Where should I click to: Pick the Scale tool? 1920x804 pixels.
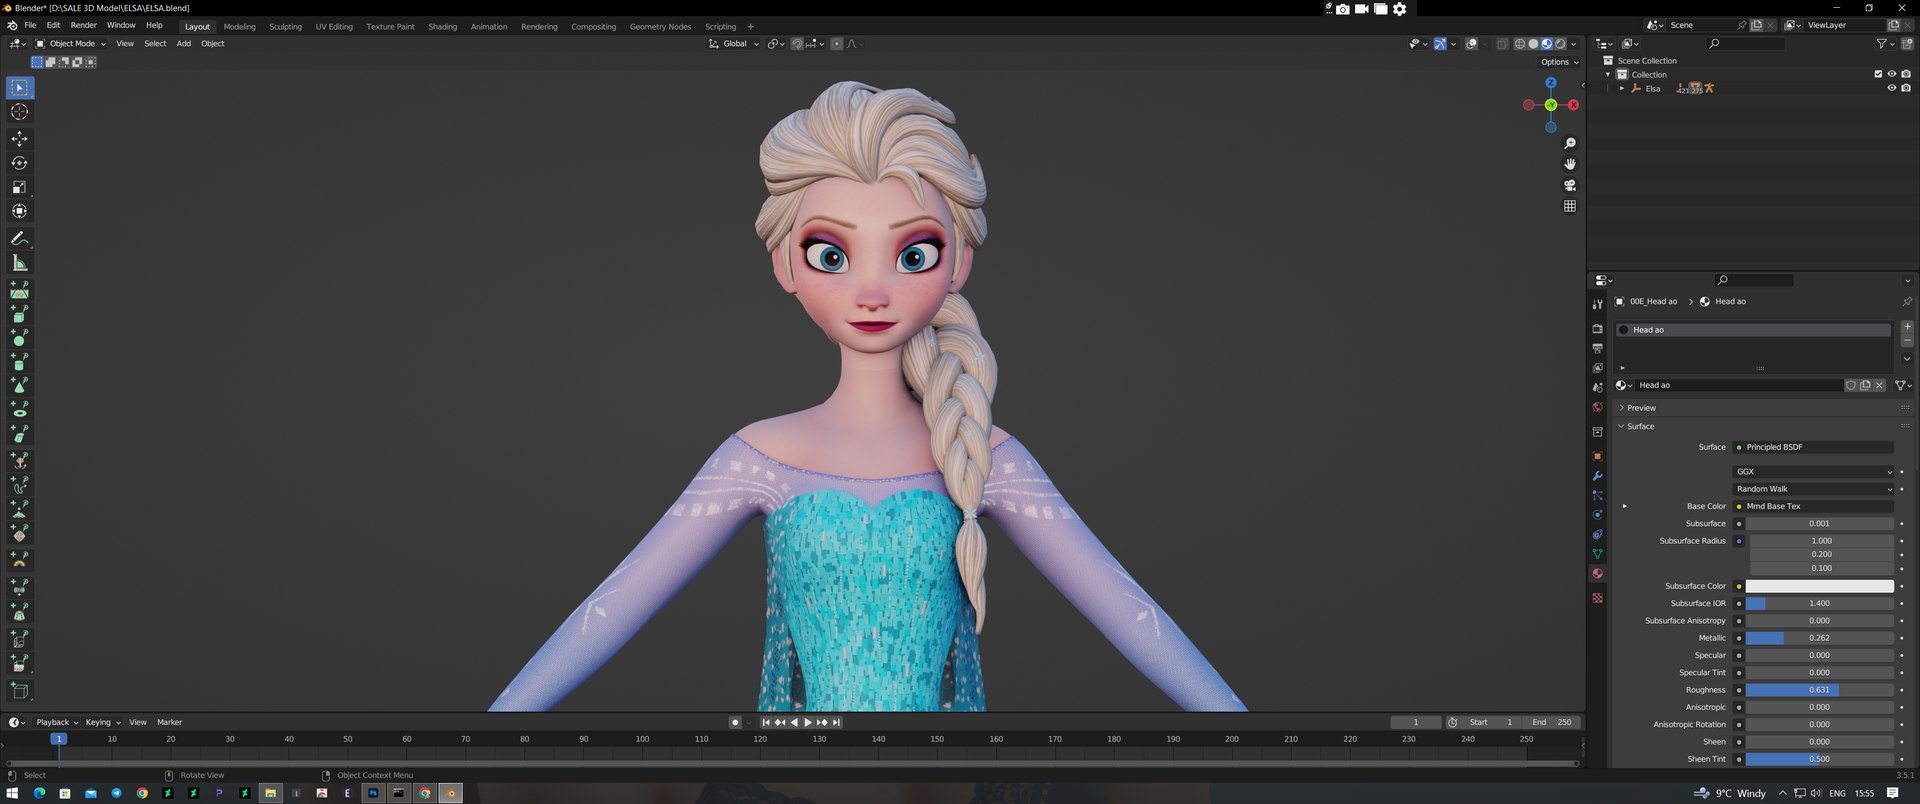coord(19,187)
